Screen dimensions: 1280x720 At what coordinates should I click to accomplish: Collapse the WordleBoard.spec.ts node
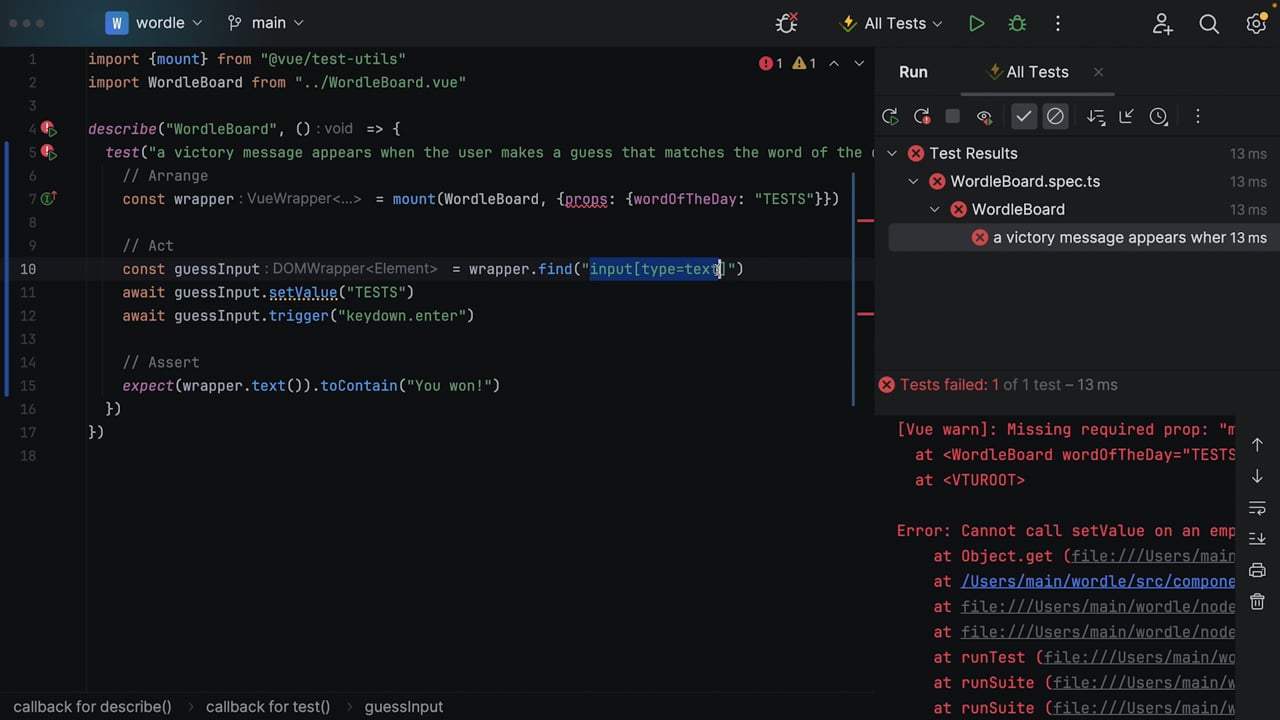[x=913, y=181]
